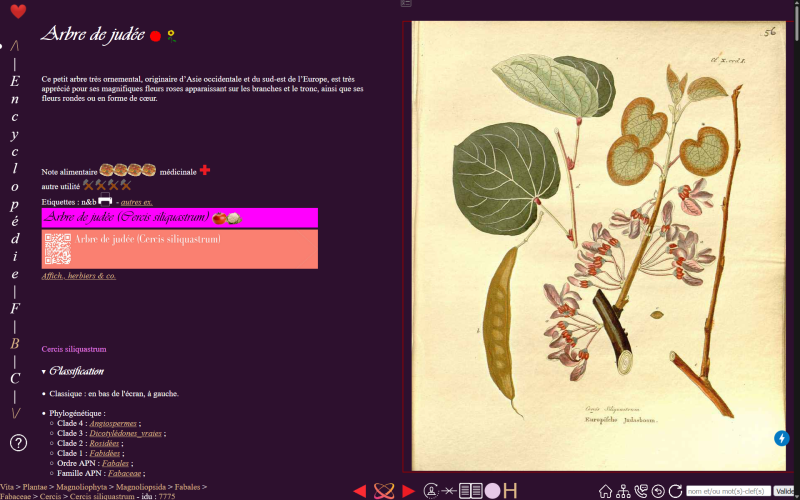Go to next entry with red right arrow

(408, 491)
